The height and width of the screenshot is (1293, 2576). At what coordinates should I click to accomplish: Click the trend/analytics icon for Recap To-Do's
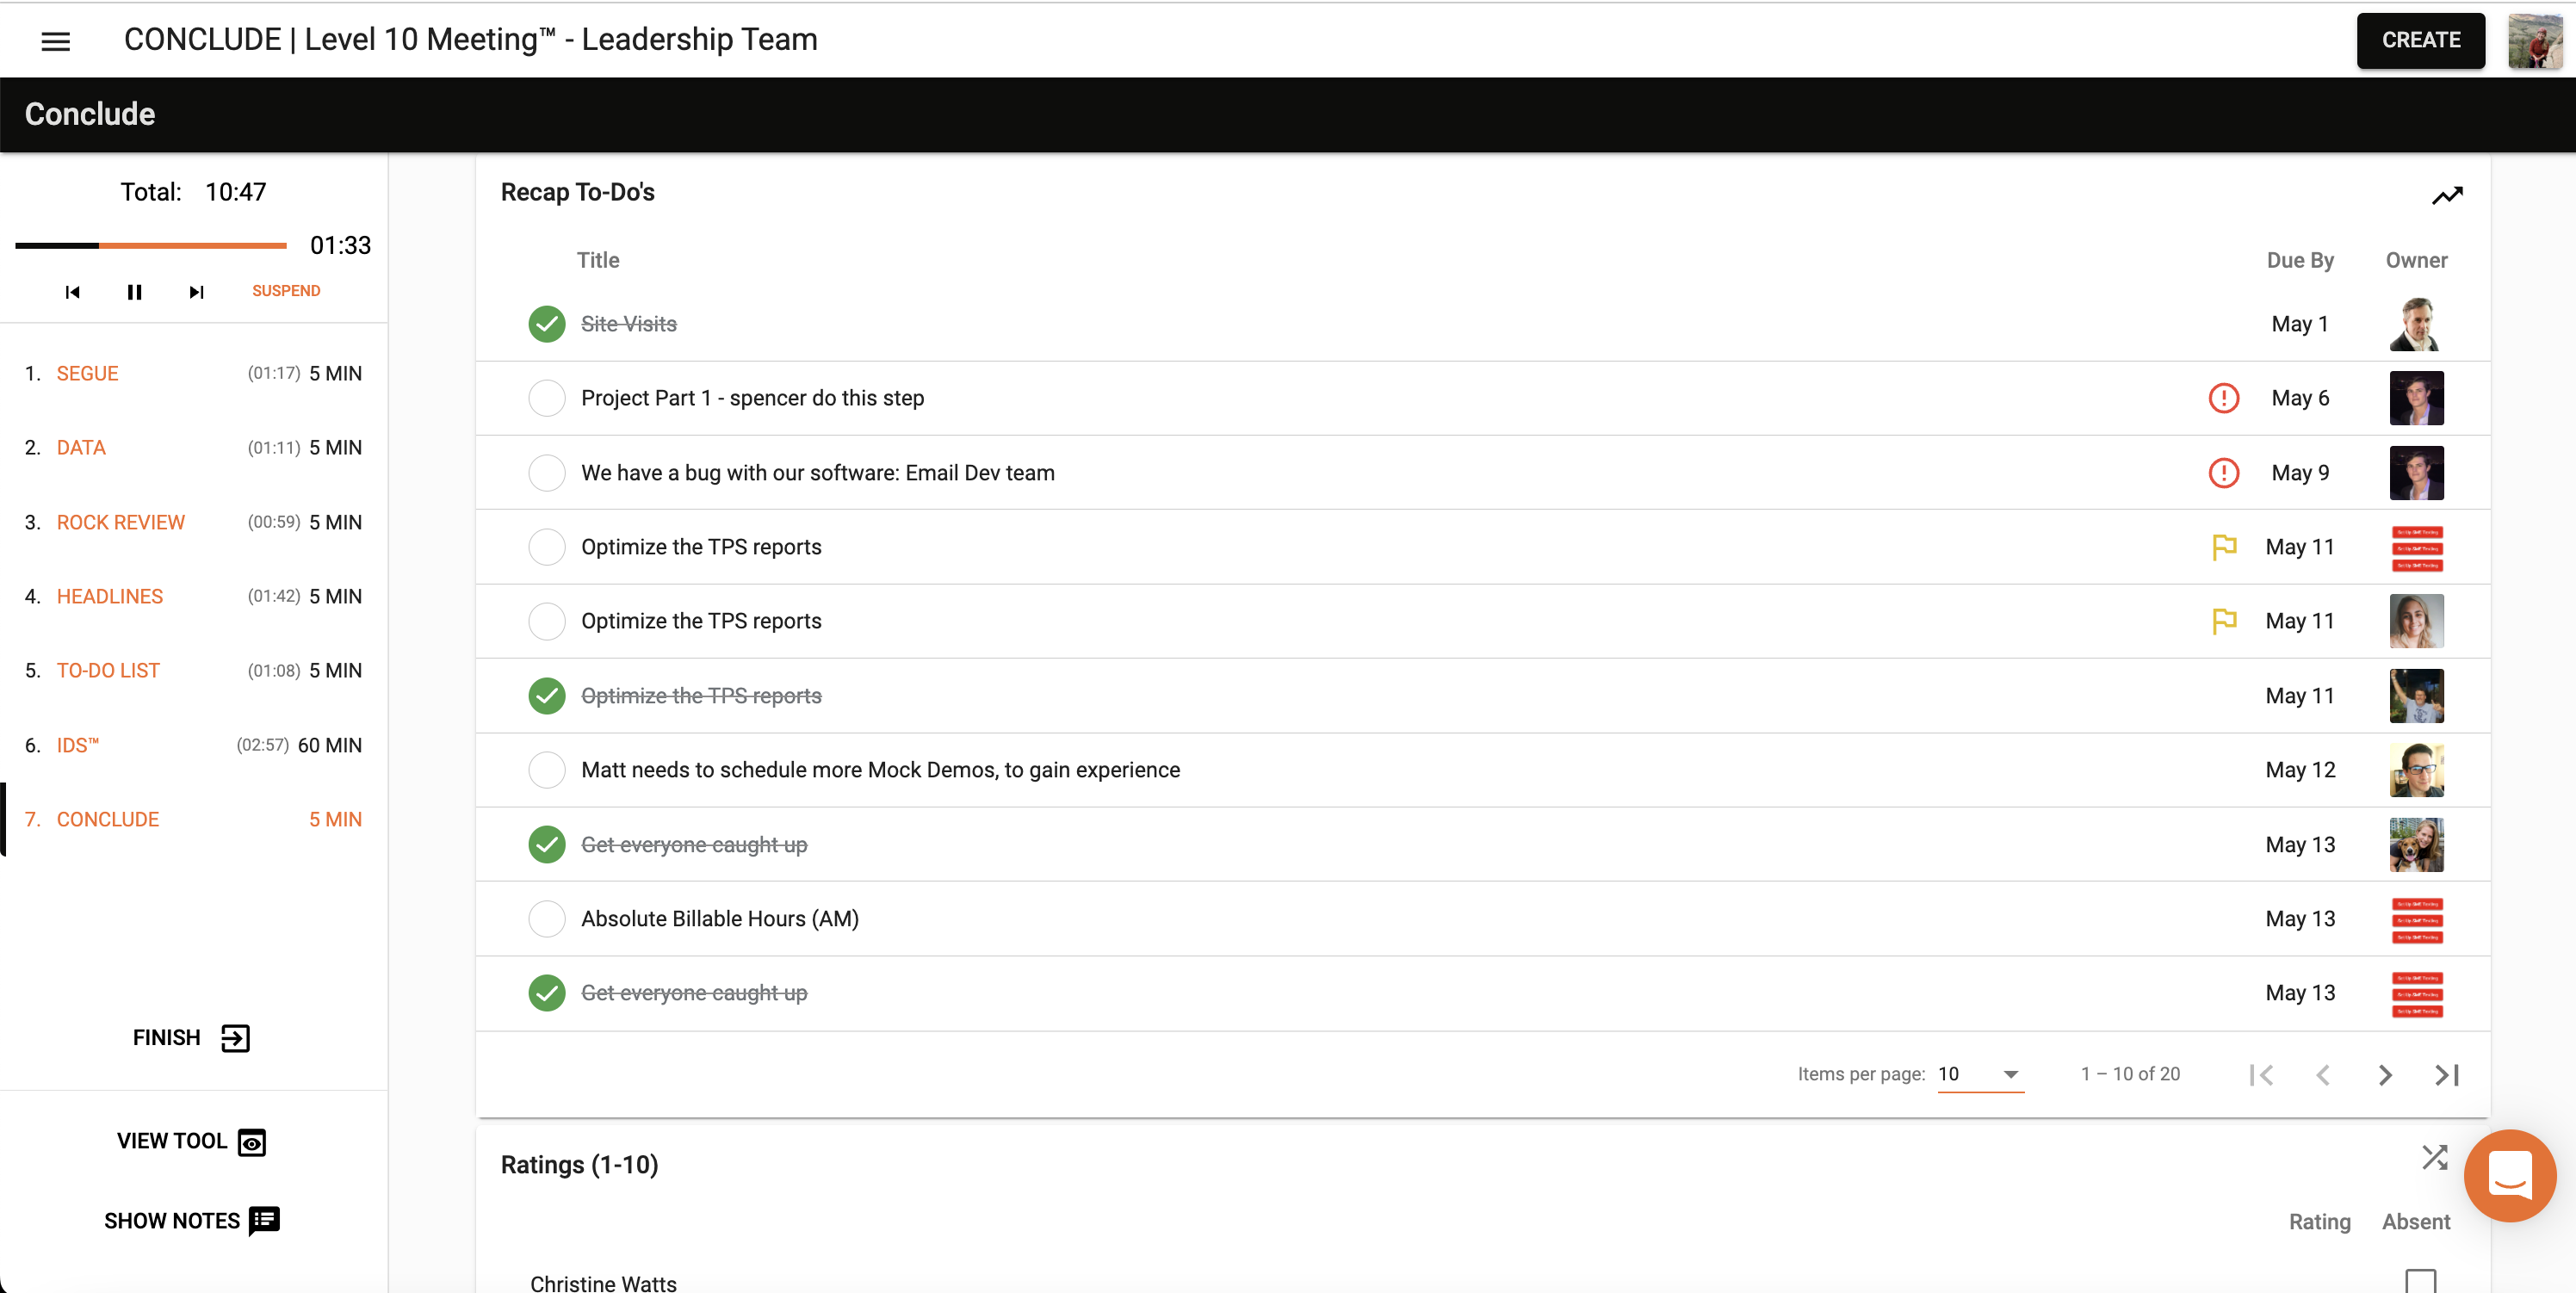click(2446, 196)
